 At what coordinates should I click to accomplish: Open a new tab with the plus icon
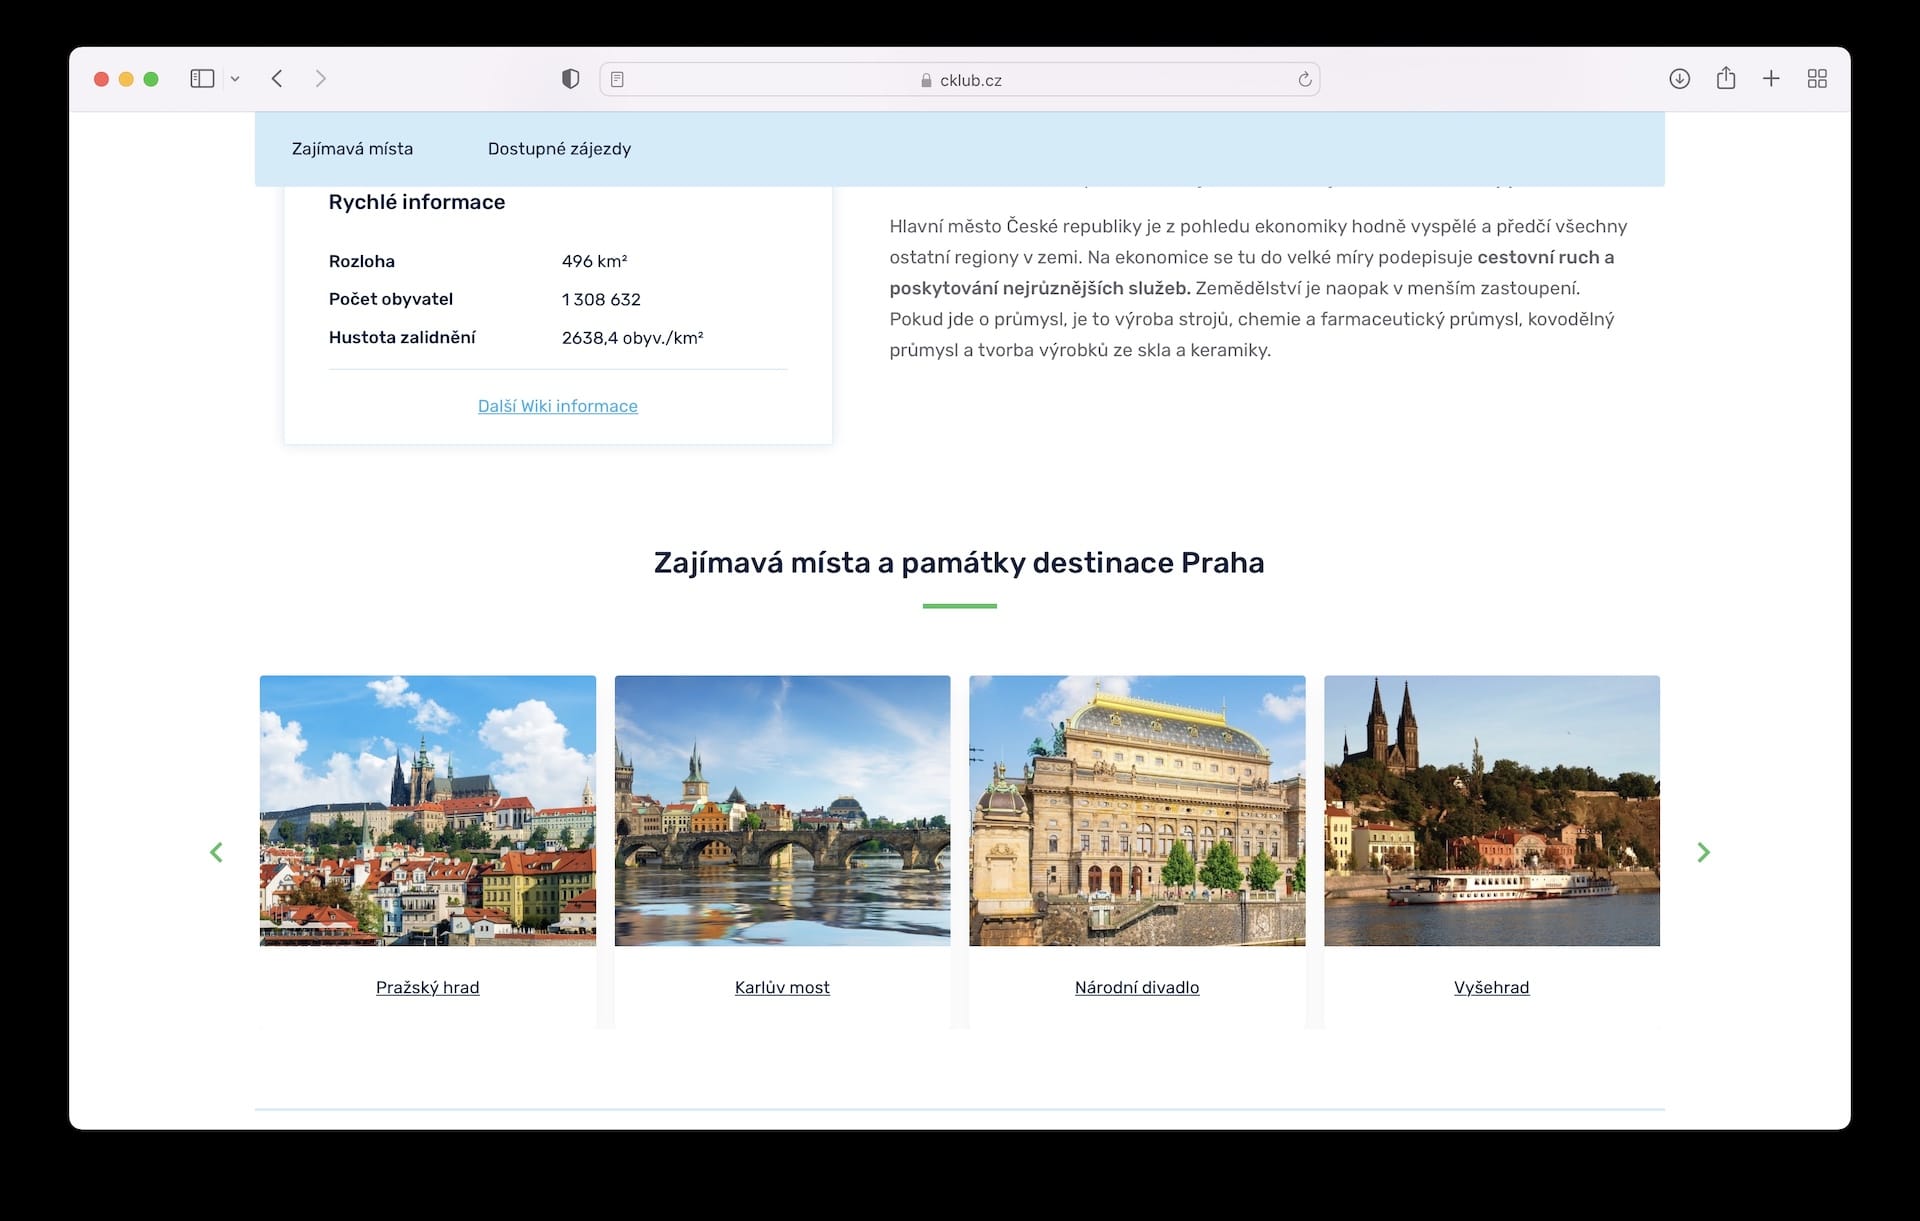(1771, 79)
